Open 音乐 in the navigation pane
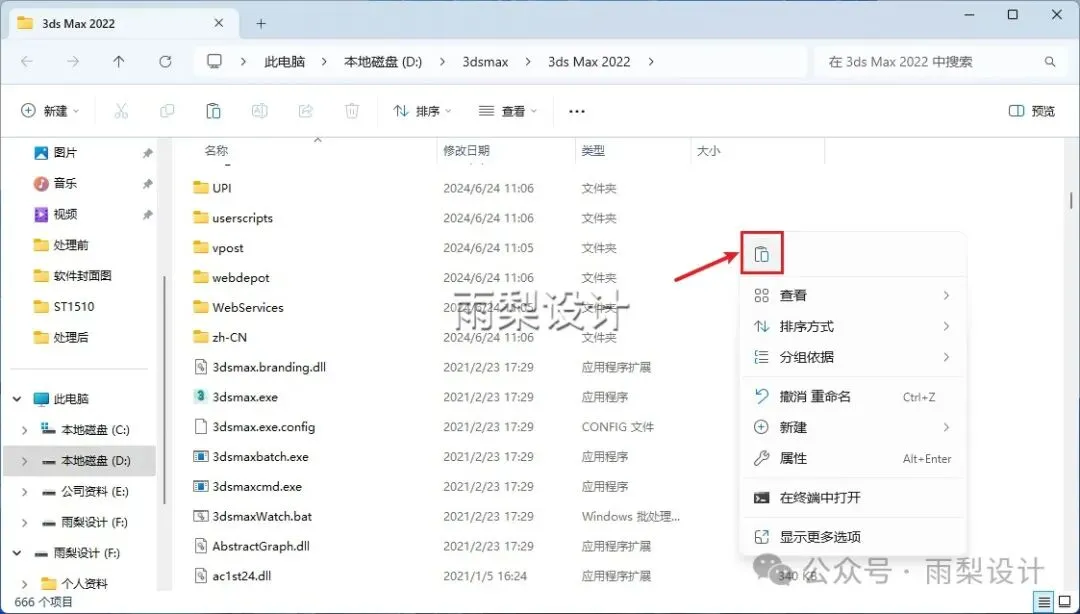Screen dimensions: 1080x614 pyautogui.click(x=65, y=183)
